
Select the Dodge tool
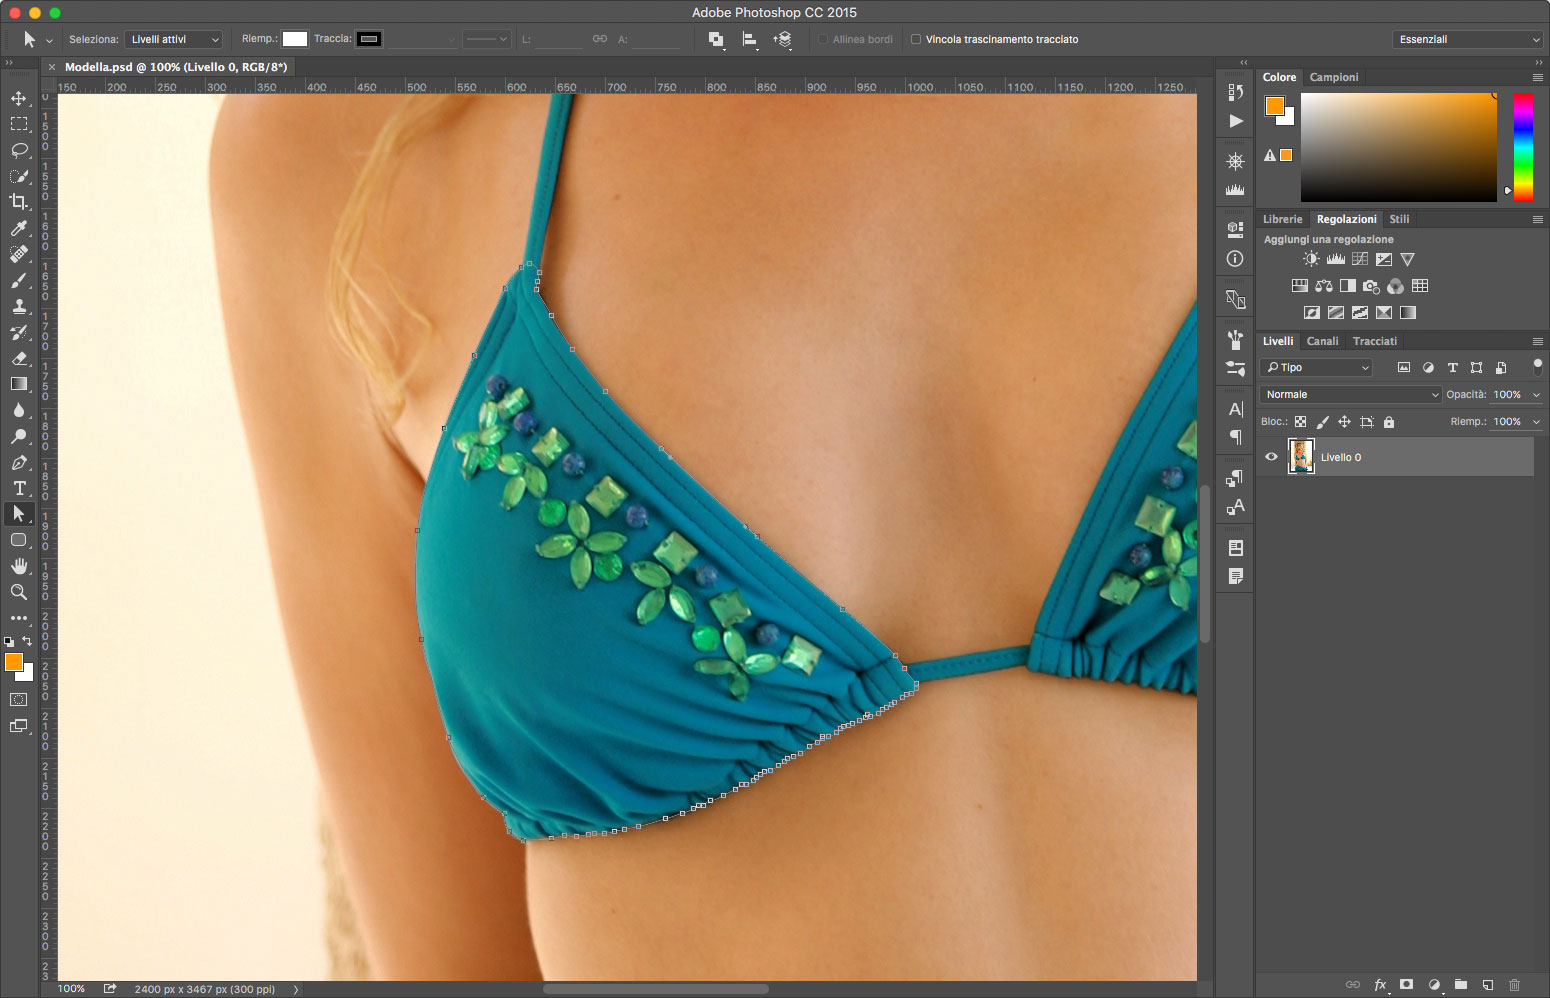19,436
